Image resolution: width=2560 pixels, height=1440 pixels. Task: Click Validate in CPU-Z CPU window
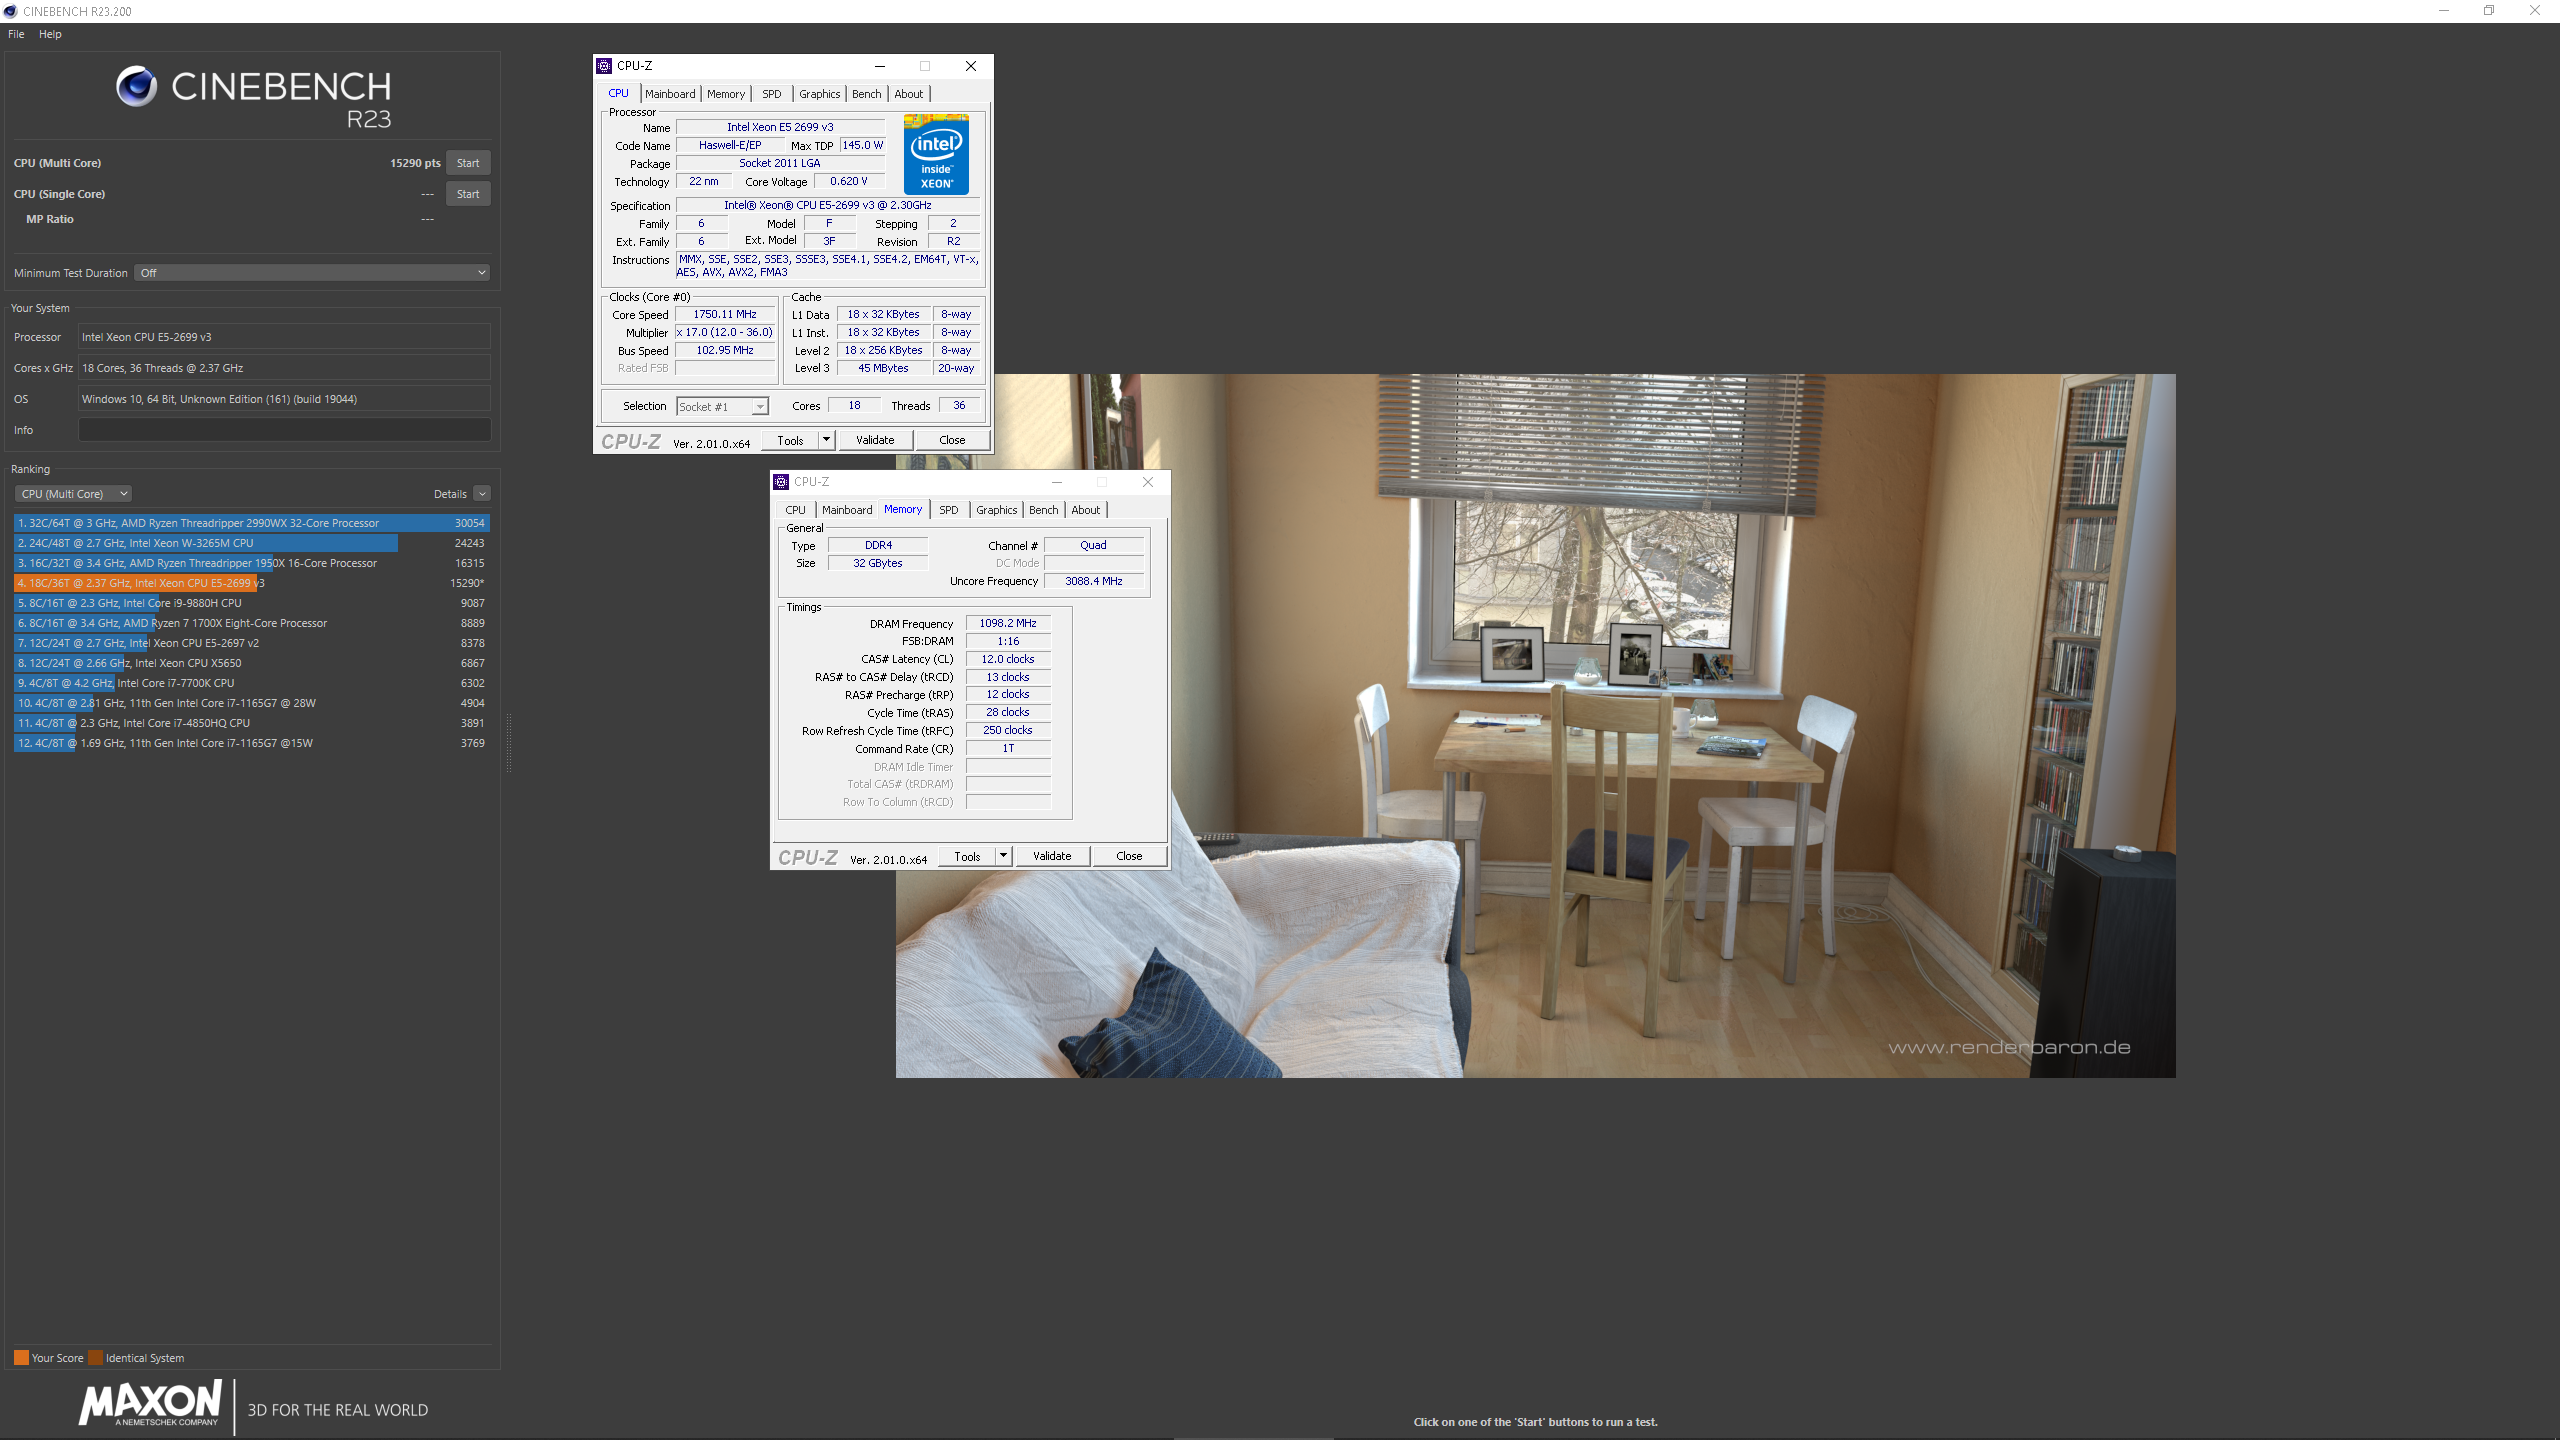pyautogui.click(x=875, y=440)
